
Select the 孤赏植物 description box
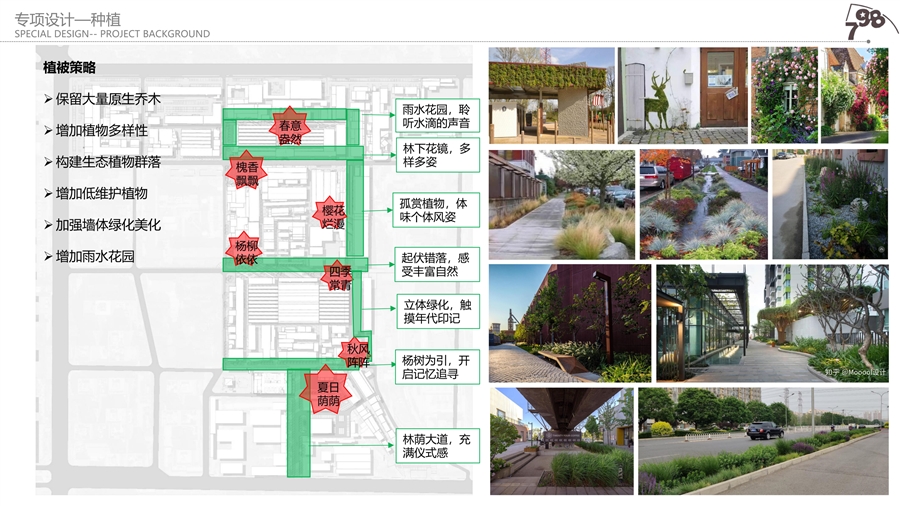435,210
